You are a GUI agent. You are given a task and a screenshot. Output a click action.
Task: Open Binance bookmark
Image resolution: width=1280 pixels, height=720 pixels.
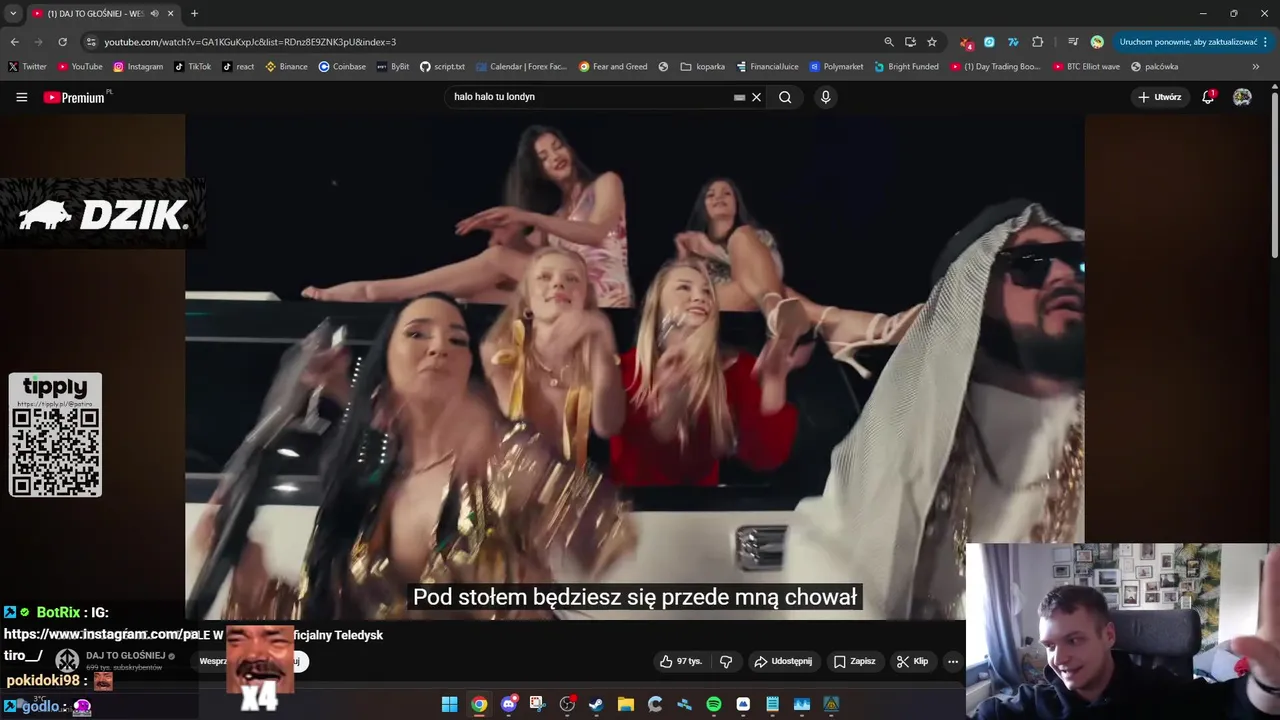tap(286, 67)
